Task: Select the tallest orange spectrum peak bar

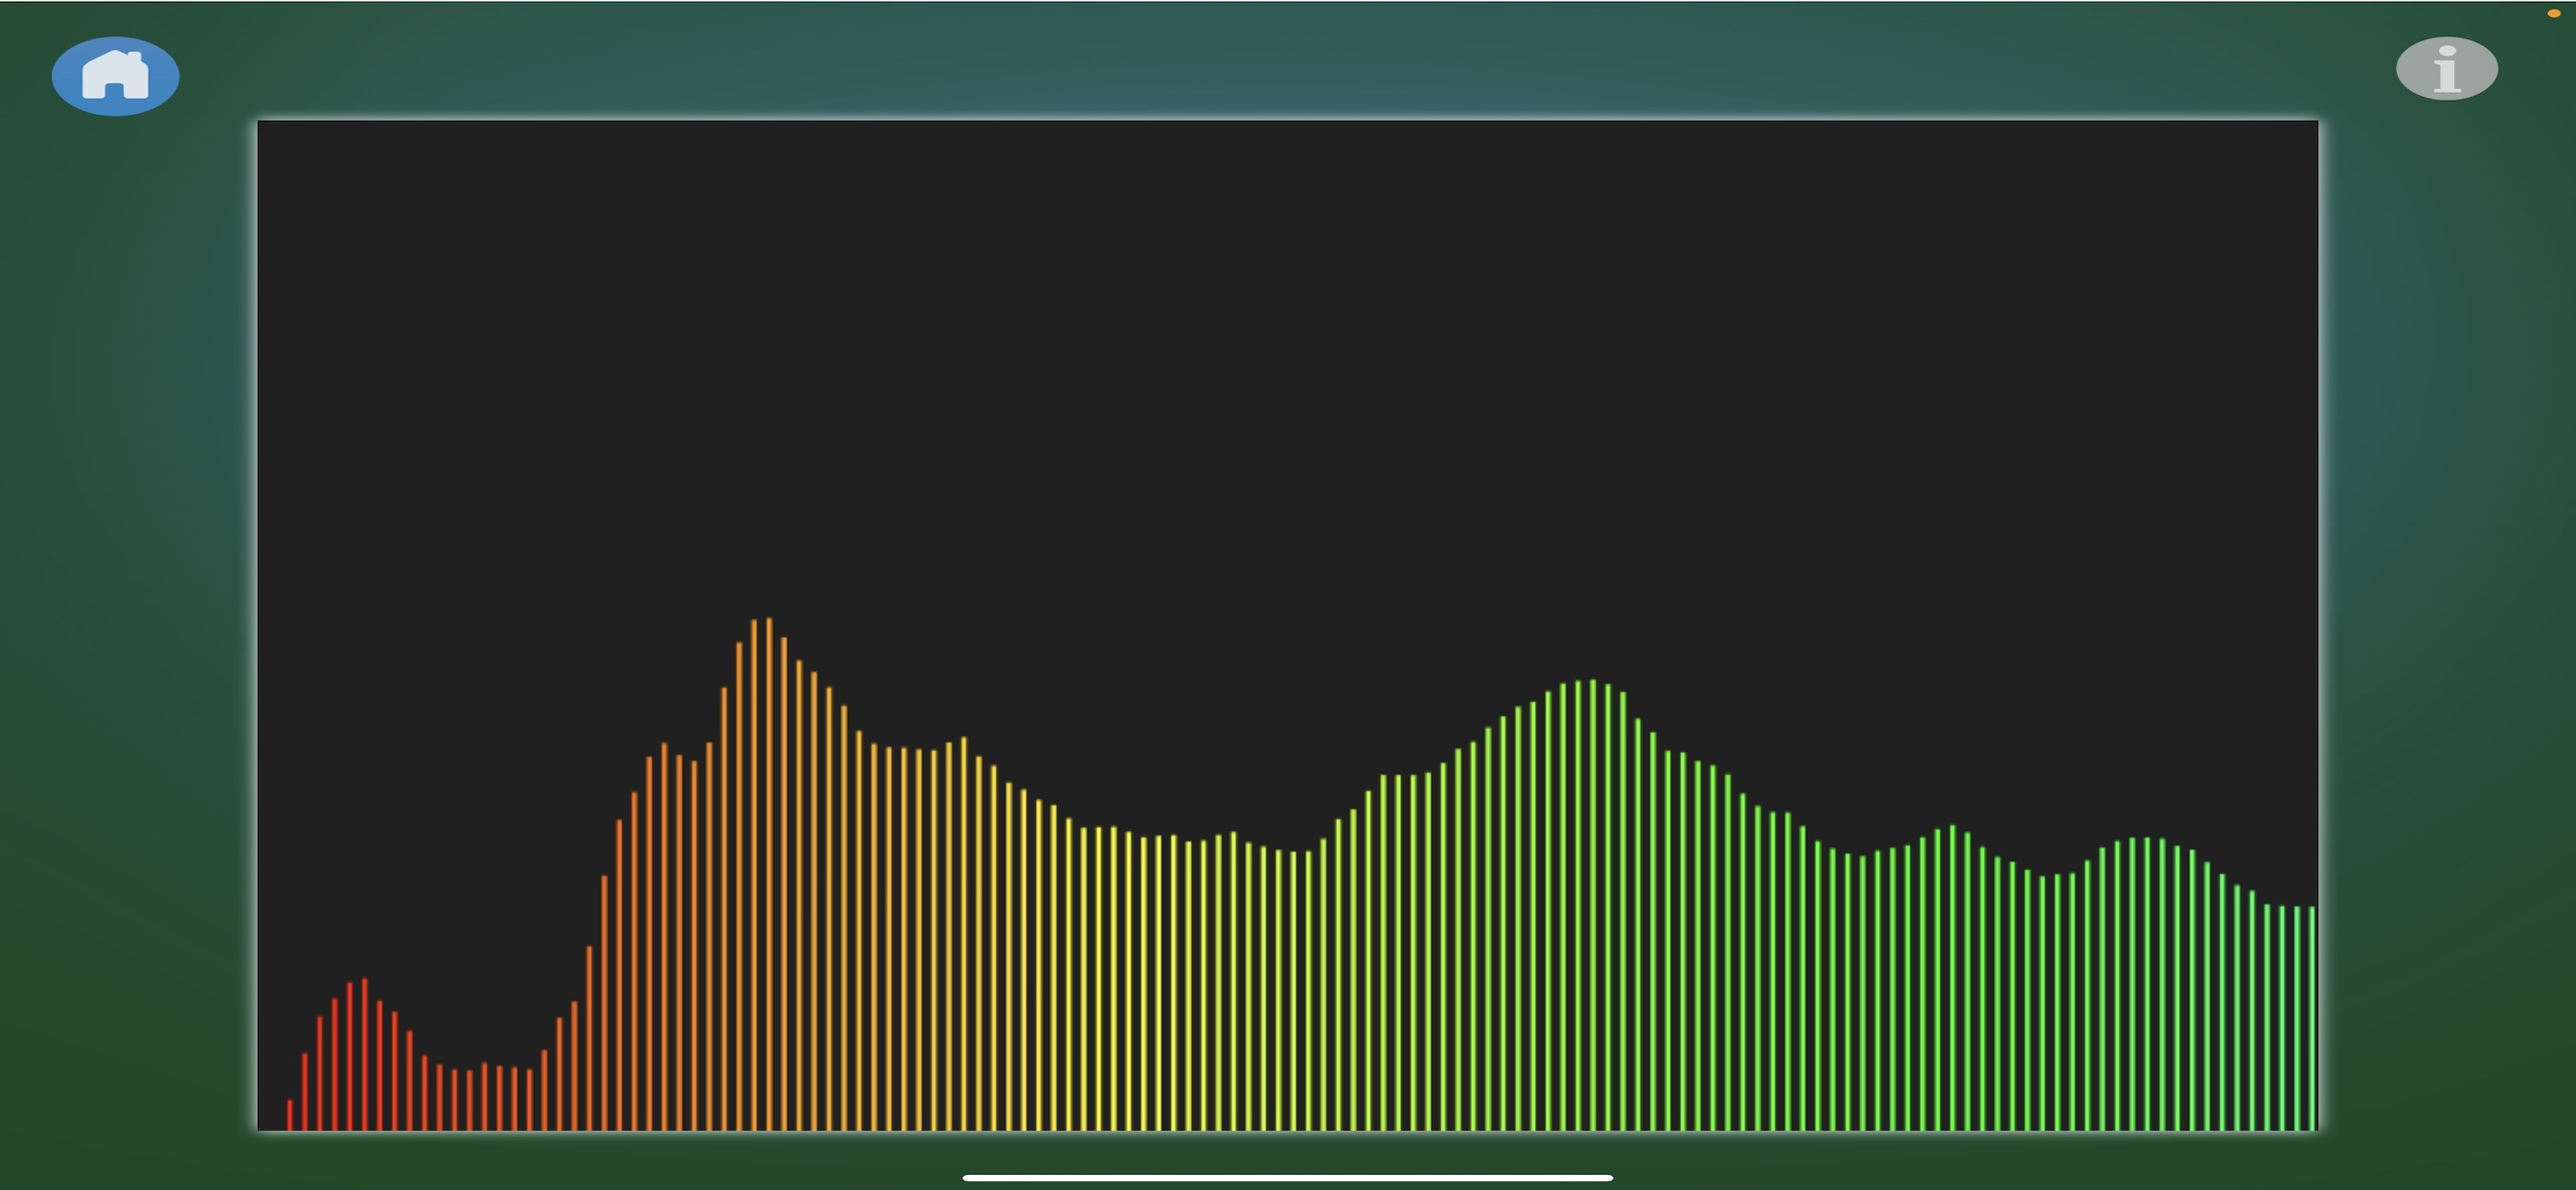Action: pos(768,874)
